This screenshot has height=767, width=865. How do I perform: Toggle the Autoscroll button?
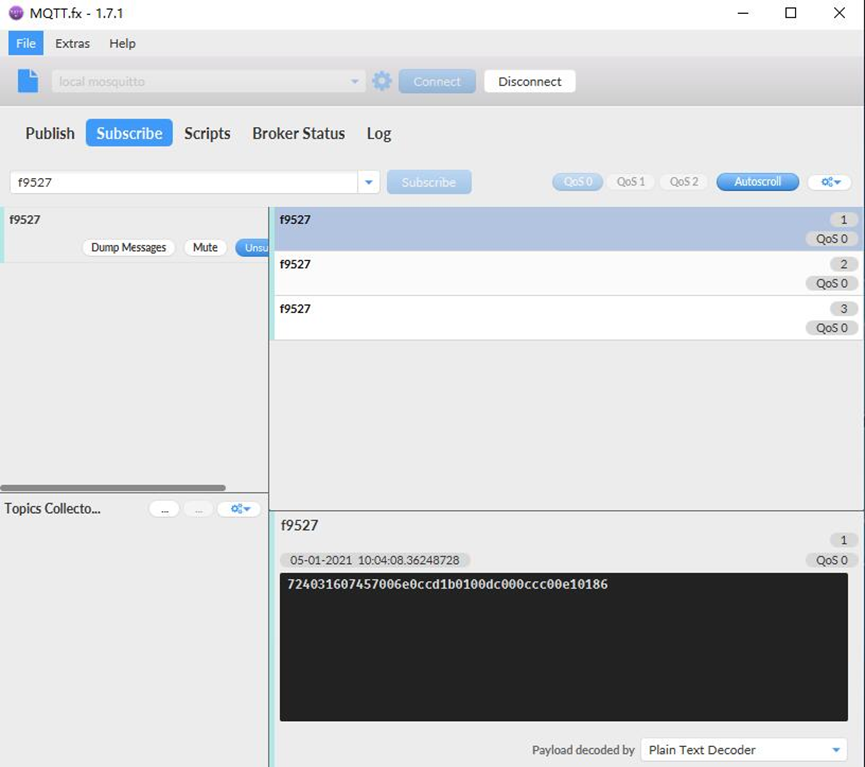click(757, 182)
